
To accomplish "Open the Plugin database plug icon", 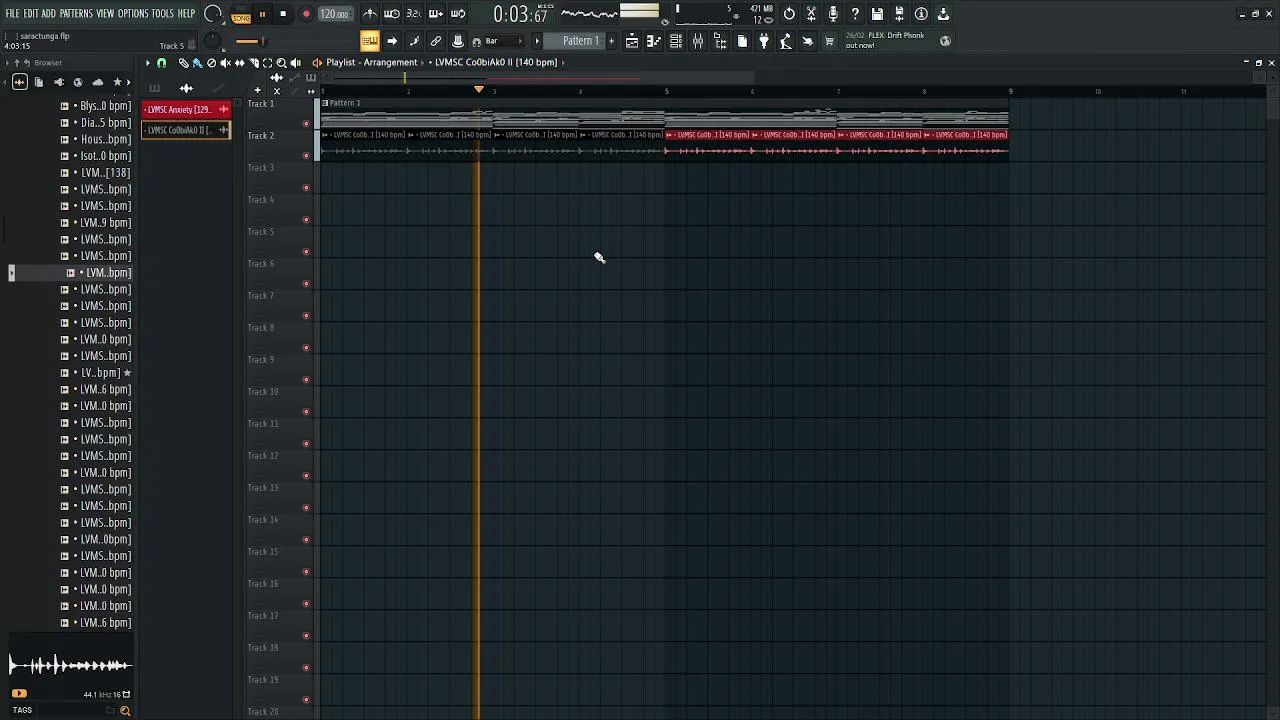I will click(x=764, y=41).
